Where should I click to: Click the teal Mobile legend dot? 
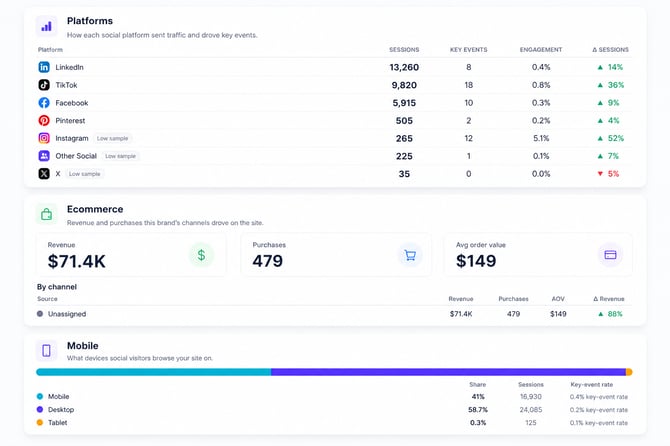(40, 396)
